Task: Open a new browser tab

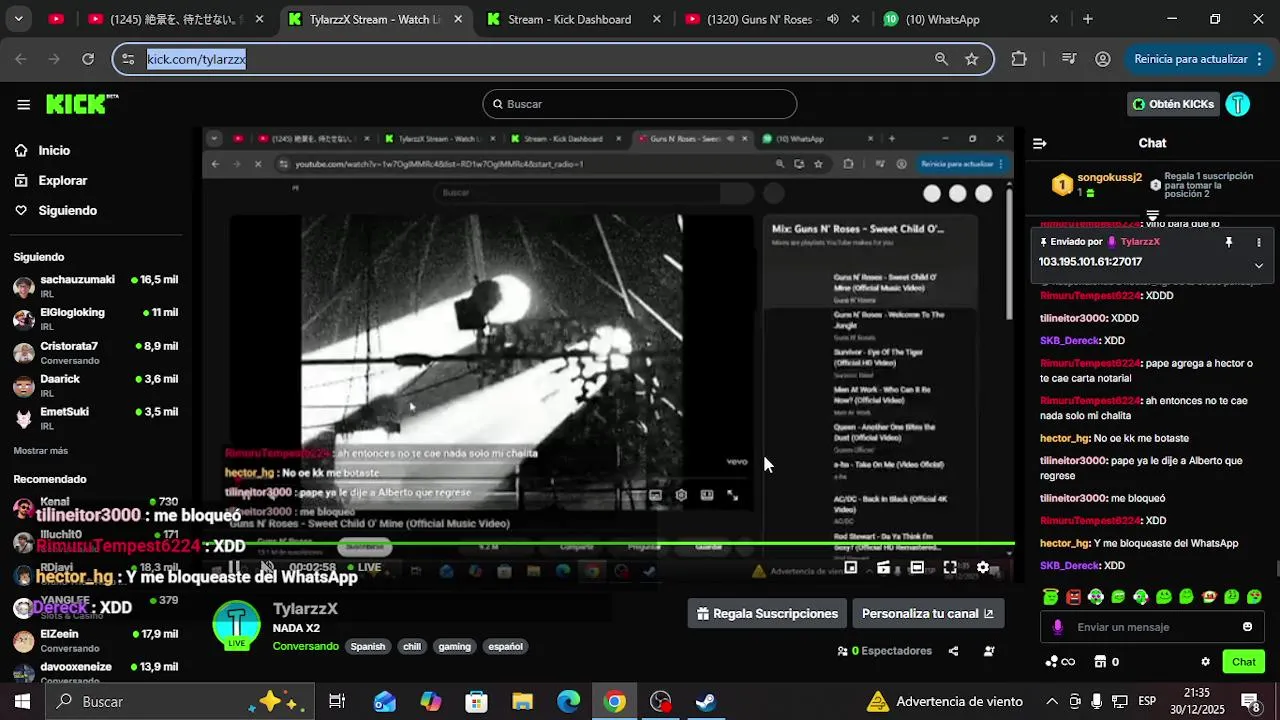Action: pos(1088,19)
